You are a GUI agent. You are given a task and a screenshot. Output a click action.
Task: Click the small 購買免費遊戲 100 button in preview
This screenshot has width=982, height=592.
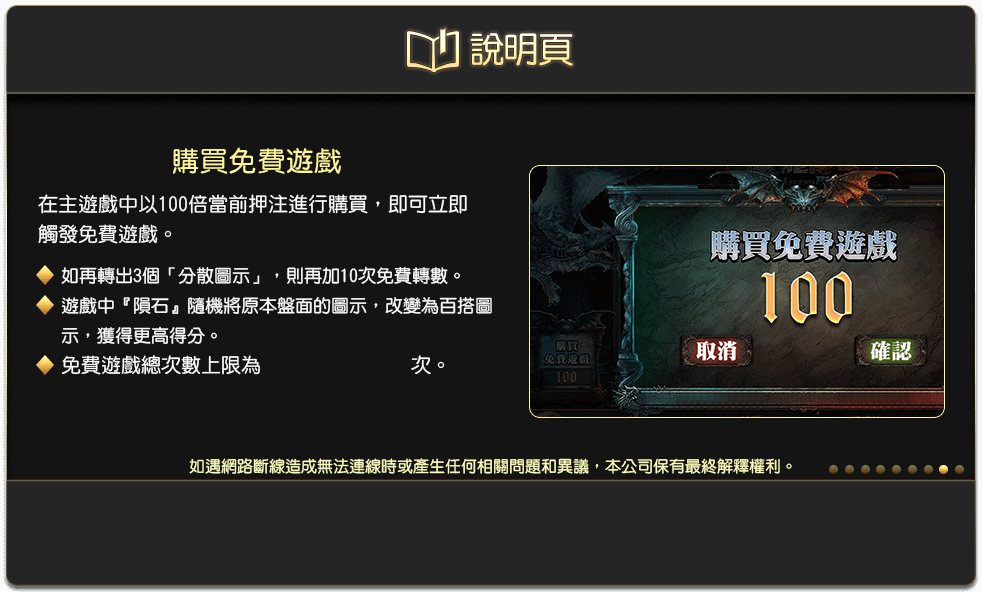567,361
